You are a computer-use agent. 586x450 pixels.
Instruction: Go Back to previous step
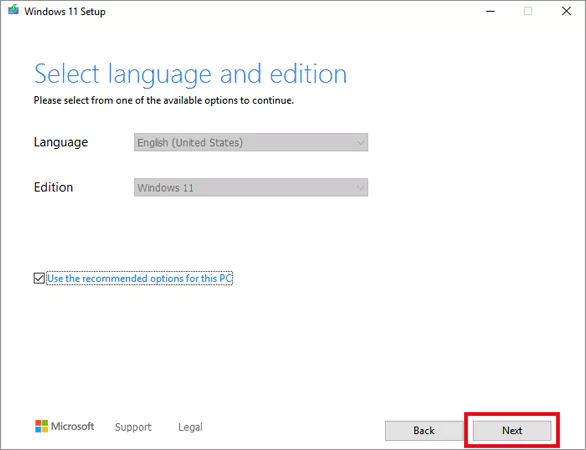click(x=424, y=431)
